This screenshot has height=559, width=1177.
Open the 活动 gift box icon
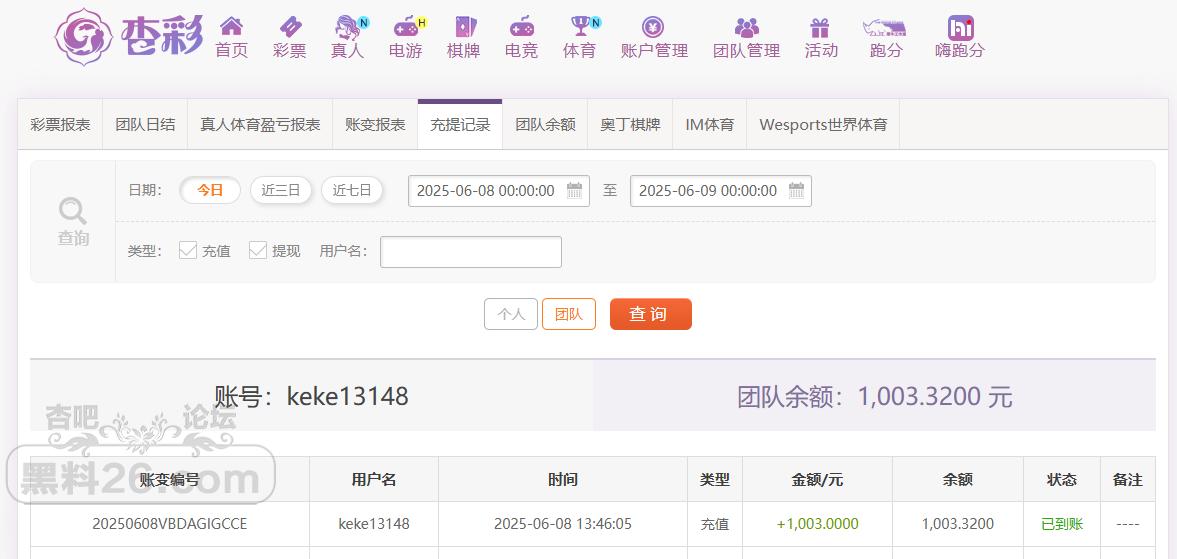tap(820, 28)
